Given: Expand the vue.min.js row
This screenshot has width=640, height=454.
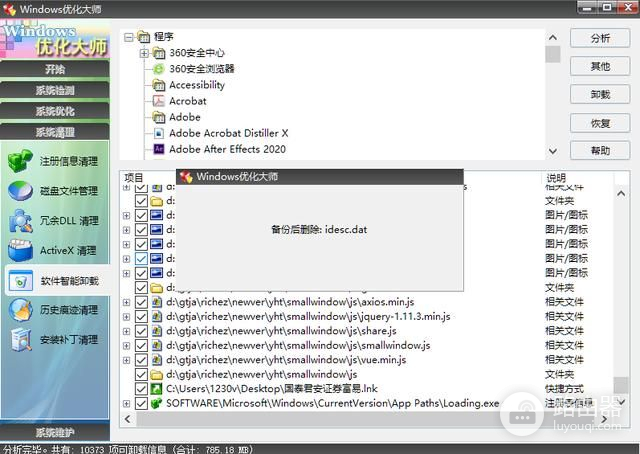Looking at the screenshot, I should pos(127,360).
